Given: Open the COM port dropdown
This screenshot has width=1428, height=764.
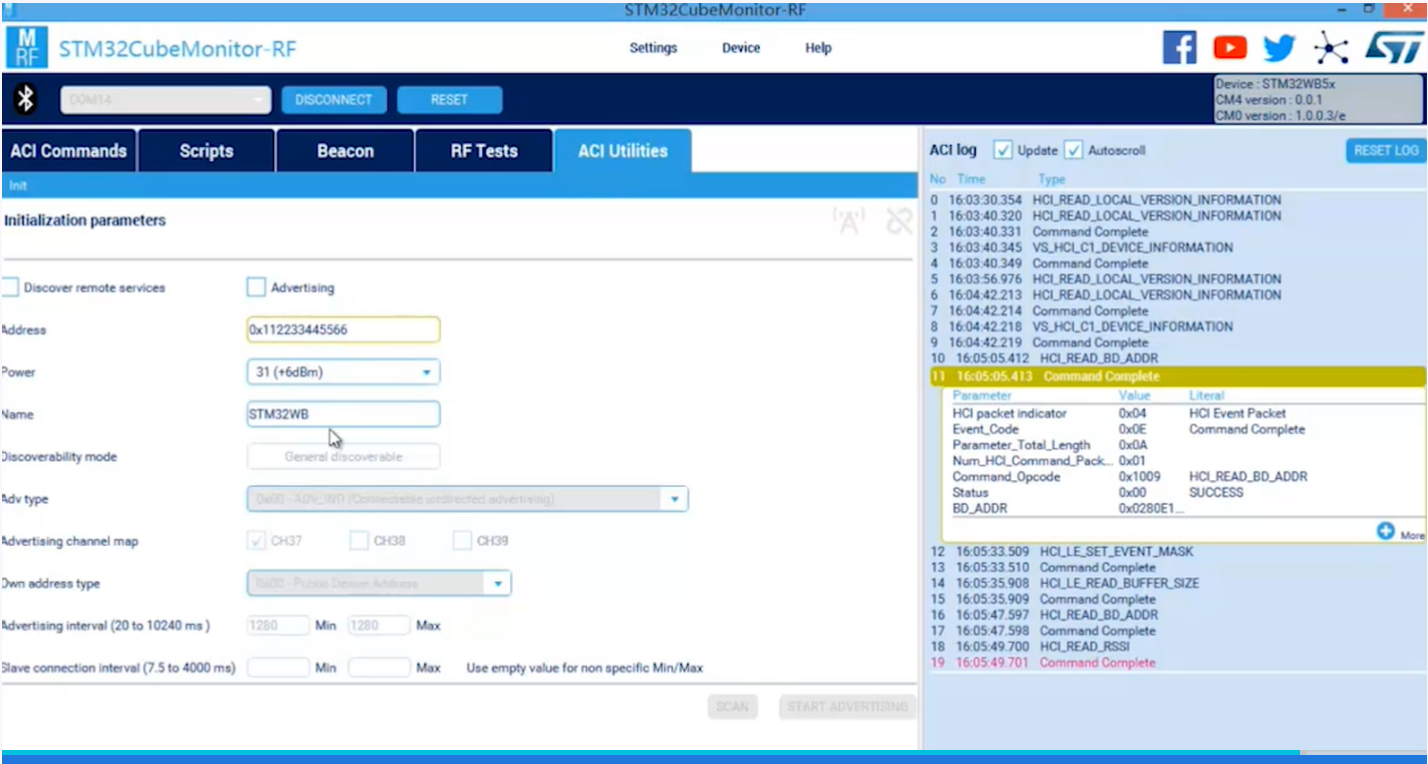Looking at the screenshot, I should coord(166,99).
